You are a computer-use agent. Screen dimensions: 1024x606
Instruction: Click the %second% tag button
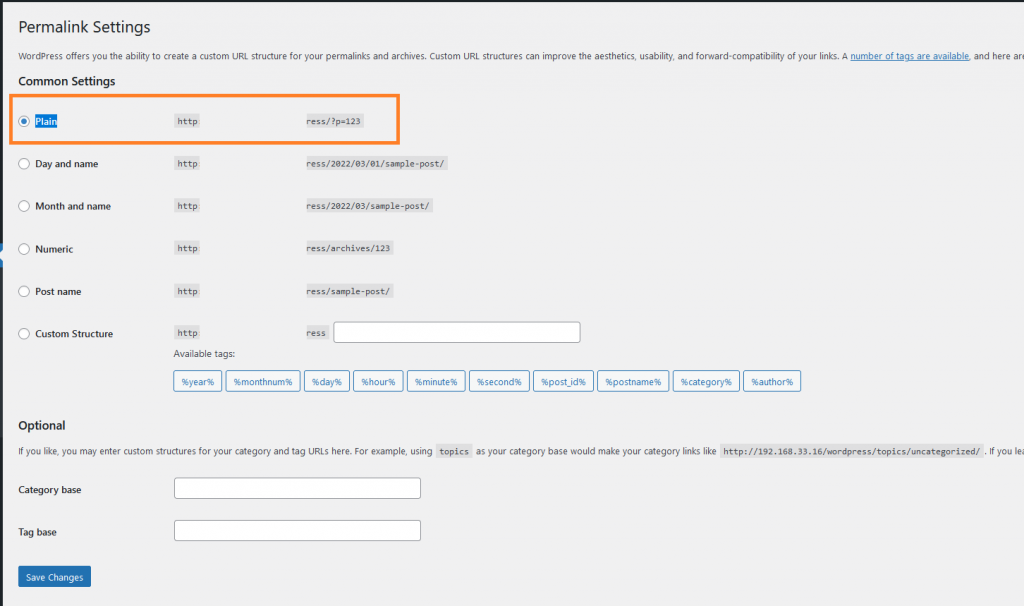499,381
